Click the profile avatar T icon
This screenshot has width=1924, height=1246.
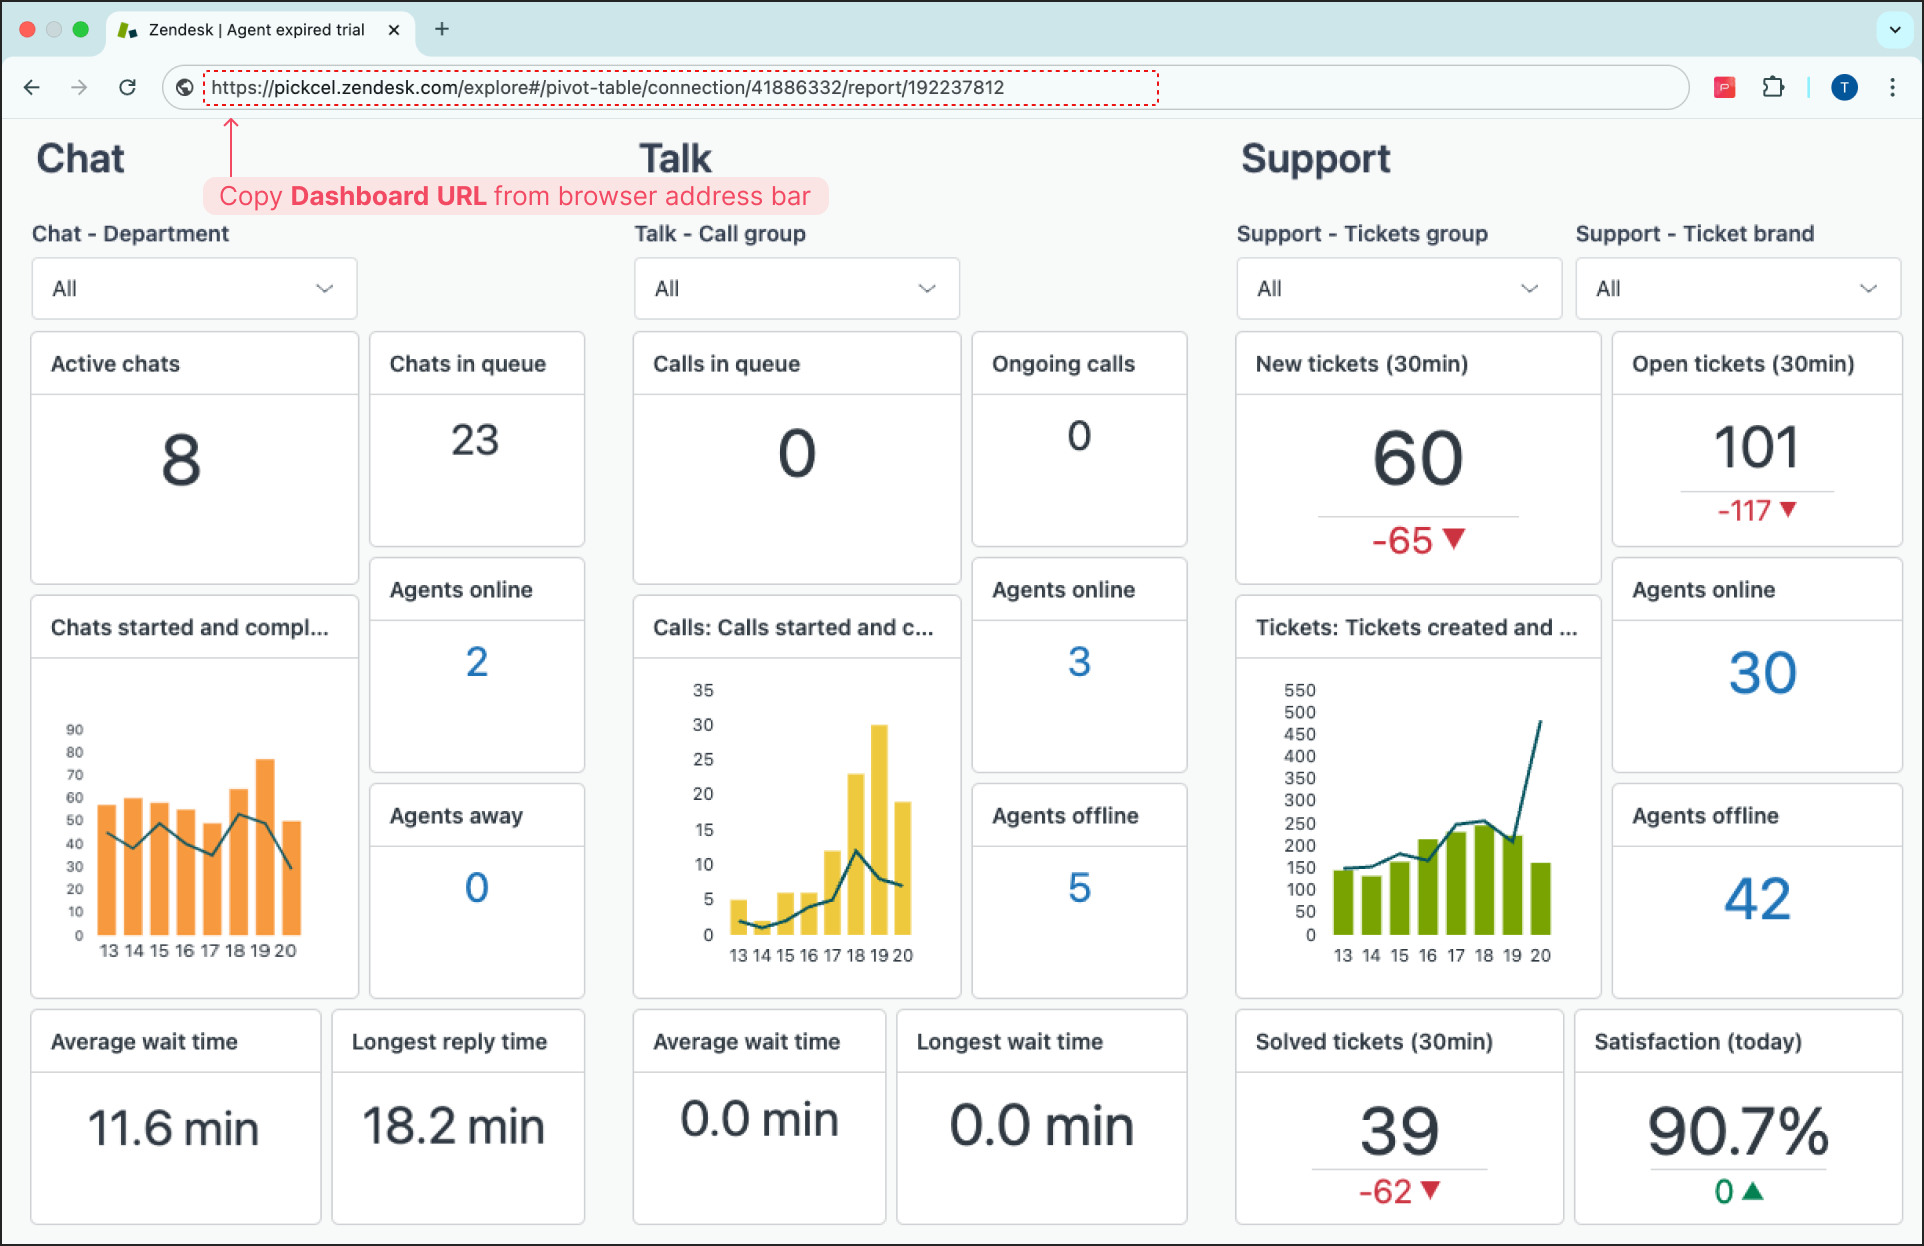click(x=1844, y=88)
